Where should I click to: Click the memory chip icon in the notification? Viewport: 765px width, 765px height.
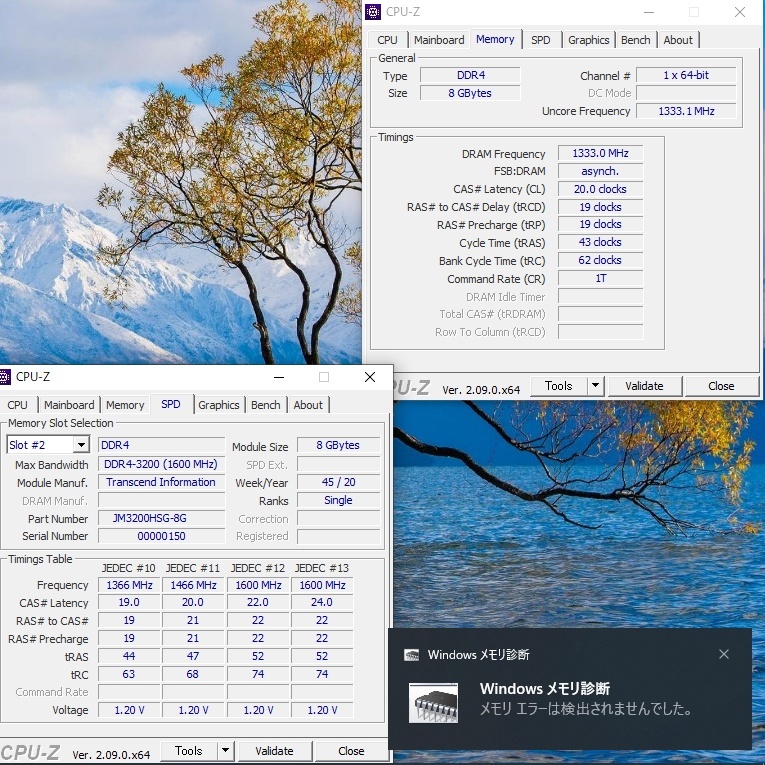click(x=433, y=703)
